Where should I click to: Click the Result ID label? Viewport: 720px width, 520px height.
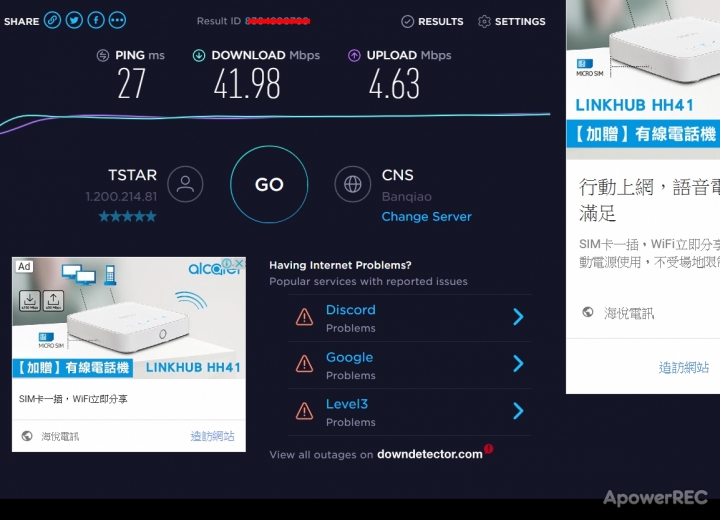pos(219,21)
